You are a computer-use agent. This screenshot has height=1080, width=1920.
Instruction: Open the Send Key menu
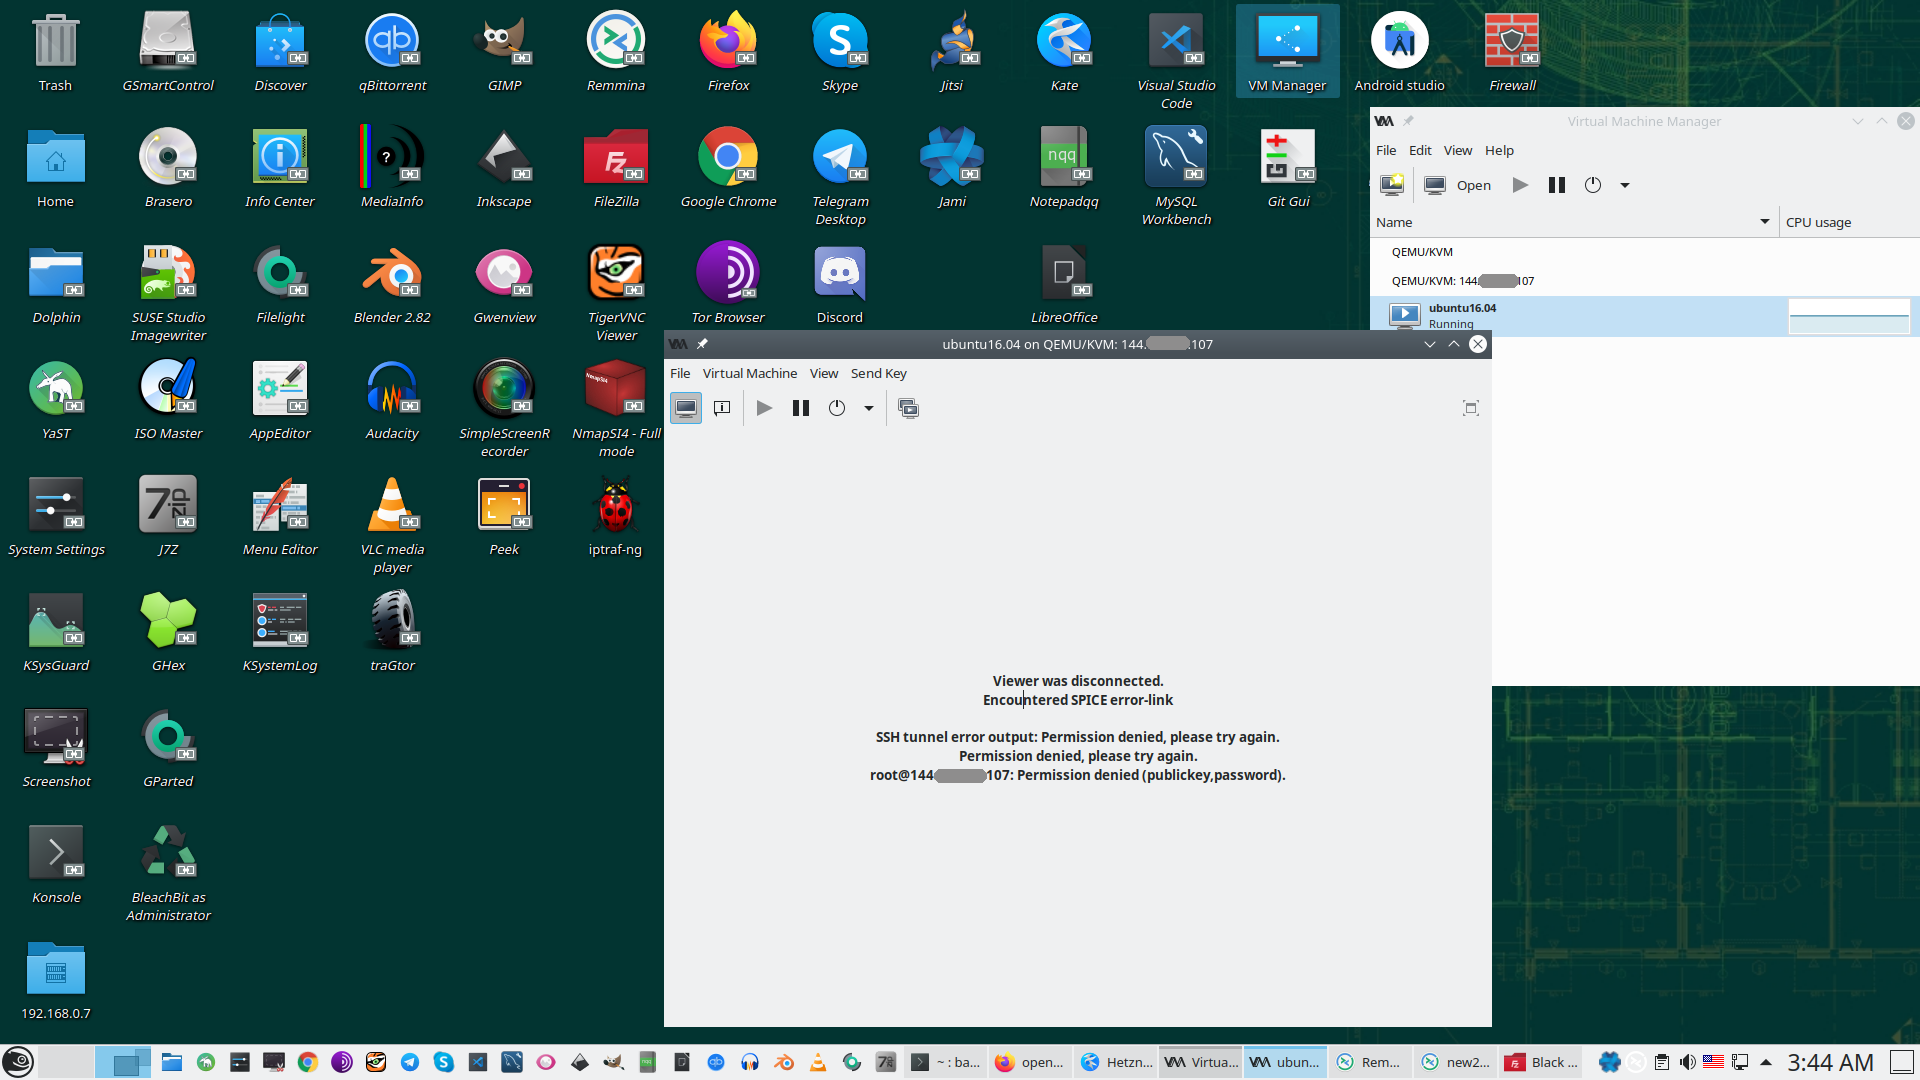(878, 373)
